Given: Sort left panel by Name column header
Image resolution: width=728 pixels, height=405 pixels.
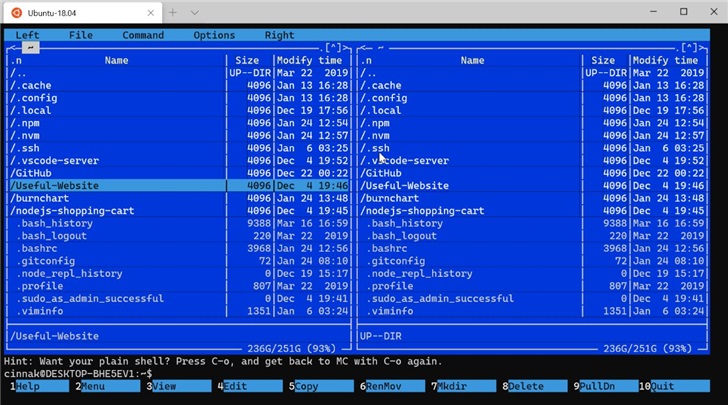Looking at the screenshot, I should point(116,60).
